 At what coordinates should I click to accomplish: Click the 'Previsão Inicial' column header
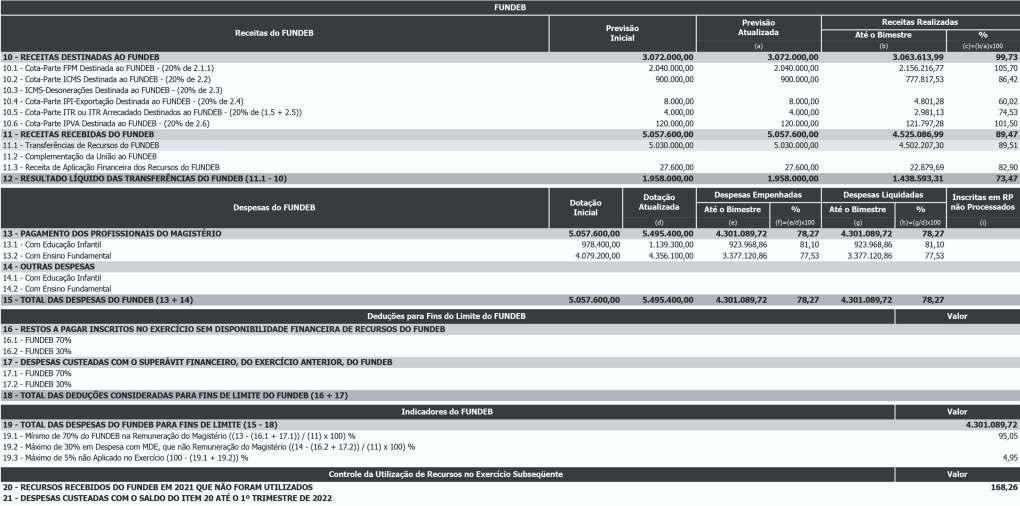[623, 33]
